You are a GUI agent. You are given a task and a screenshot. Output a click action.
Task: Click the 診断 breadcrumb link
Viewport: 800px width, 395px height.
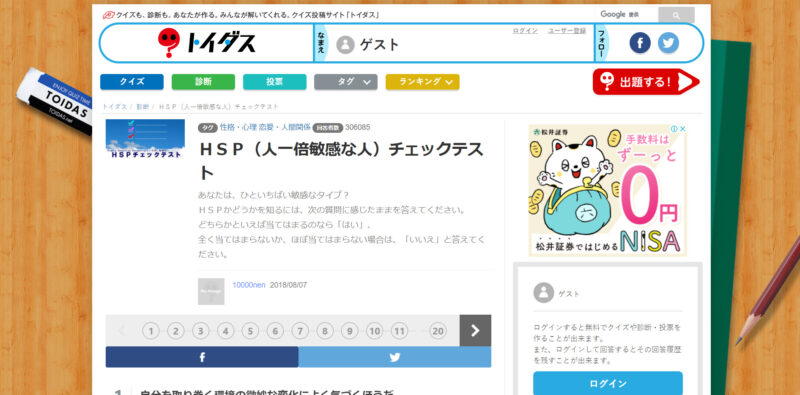(142, 107)
